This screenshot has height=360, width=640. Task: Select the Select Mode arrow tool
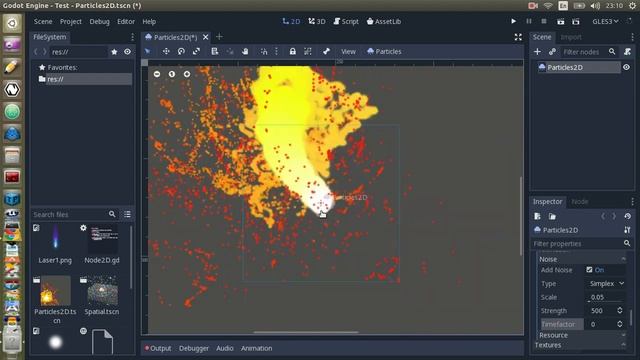[147, 51]
